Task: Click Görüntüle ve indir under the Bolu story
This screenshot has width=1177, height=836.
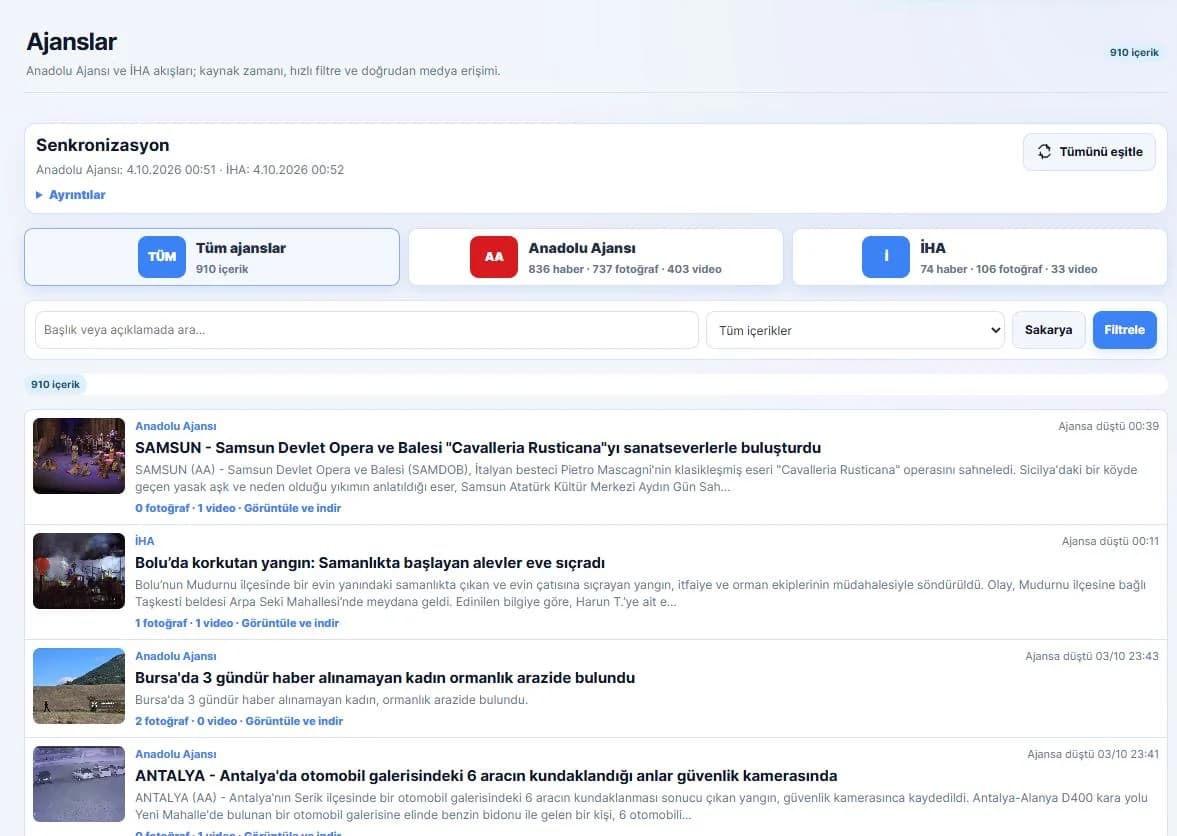Action: (x=290, y=623)
